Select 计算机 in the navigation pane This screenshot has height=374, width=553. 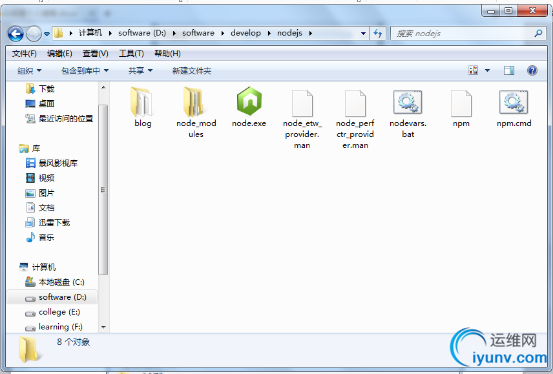coord(37,267)
